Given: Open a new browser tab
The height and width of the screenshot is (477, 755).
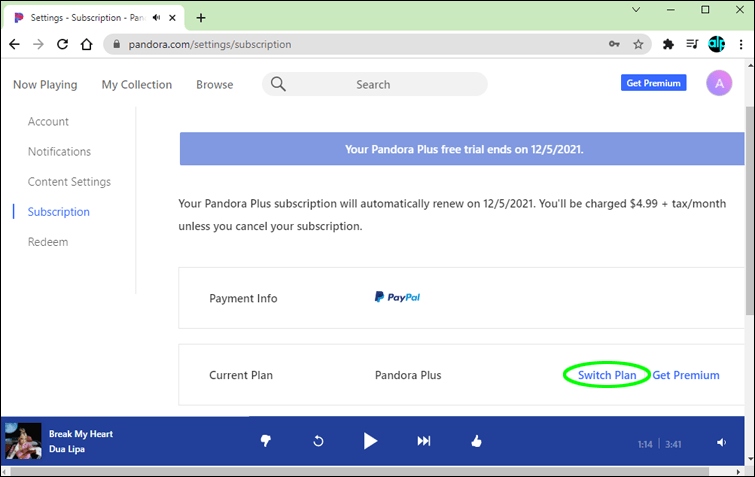Looking at the screenshot, I should coord(201,18).
